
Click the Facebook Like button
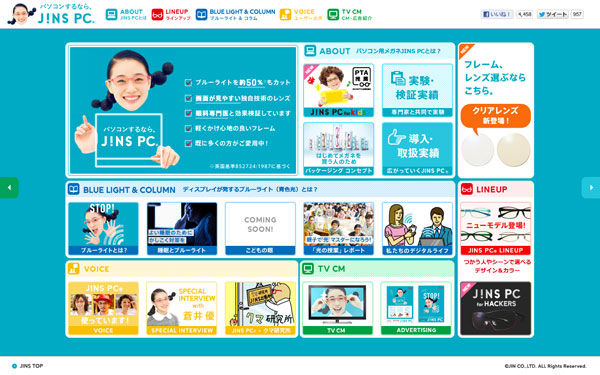(497, 14)
